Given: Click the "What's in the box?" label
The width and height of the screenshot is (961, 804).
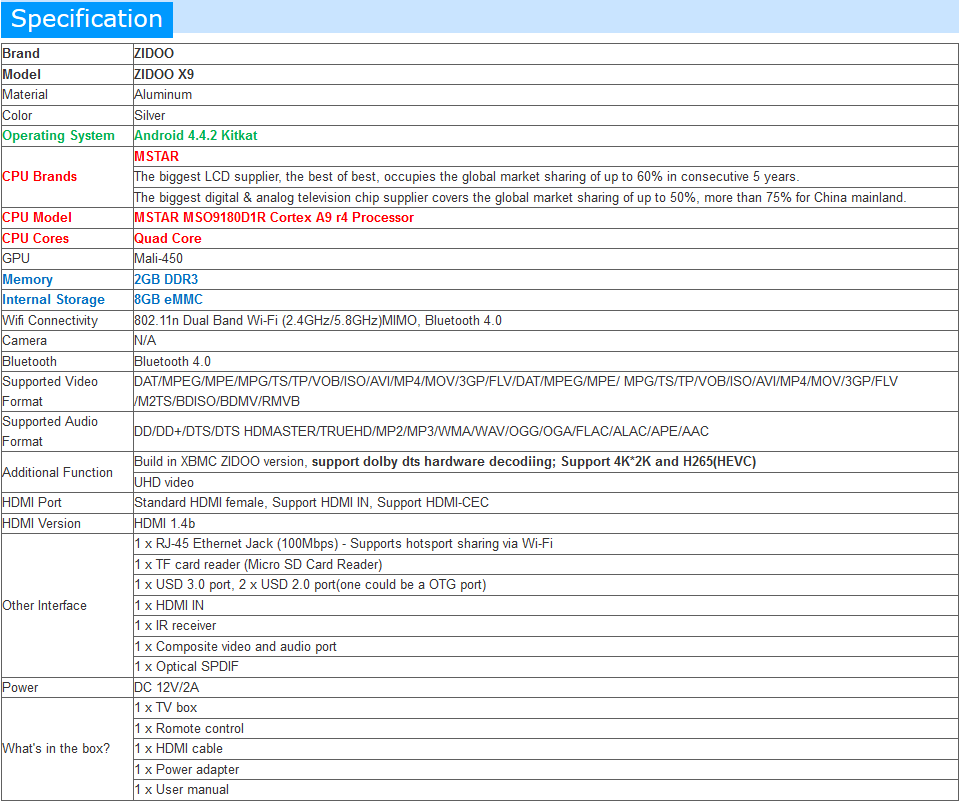Looking at the screenshot, I should [56, 749].
